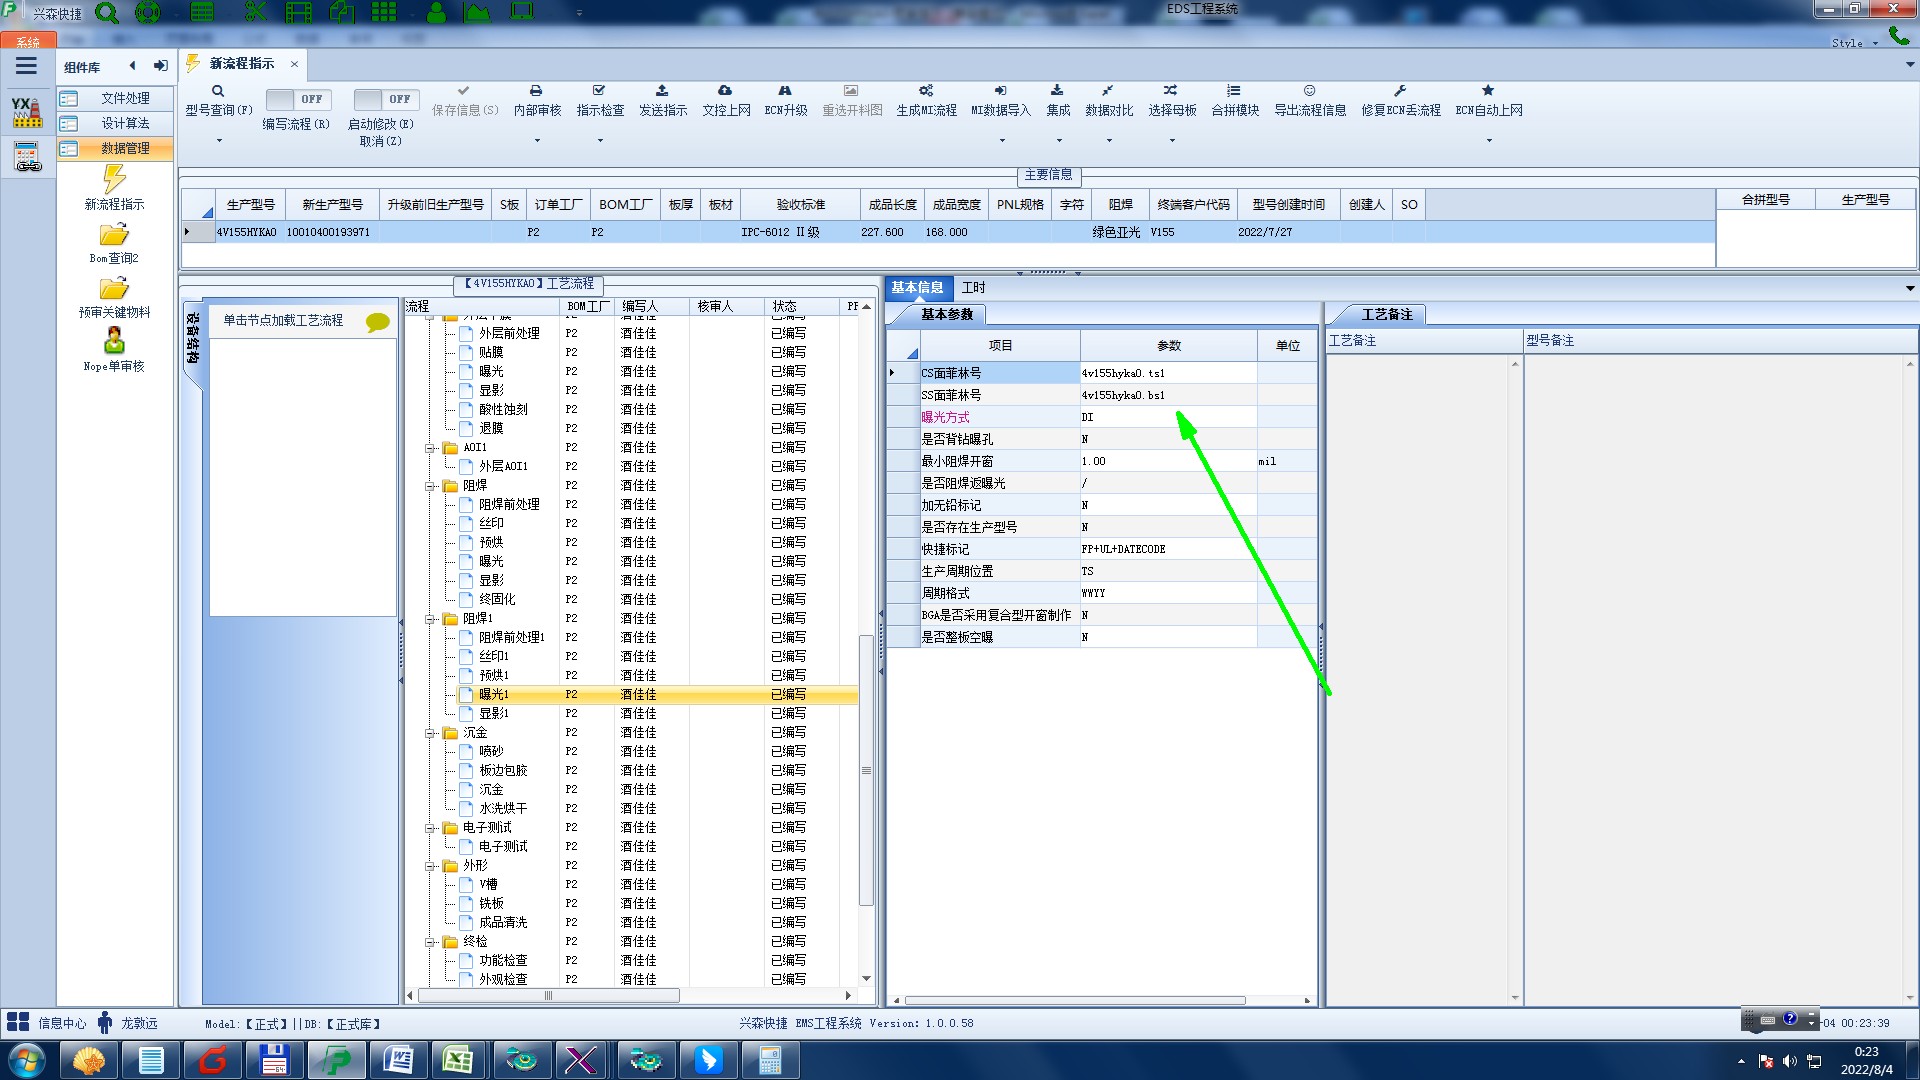1920x1080 pixels.
Task: Collapse the 沉金 tree folder
Action: (x=430, y=733)
